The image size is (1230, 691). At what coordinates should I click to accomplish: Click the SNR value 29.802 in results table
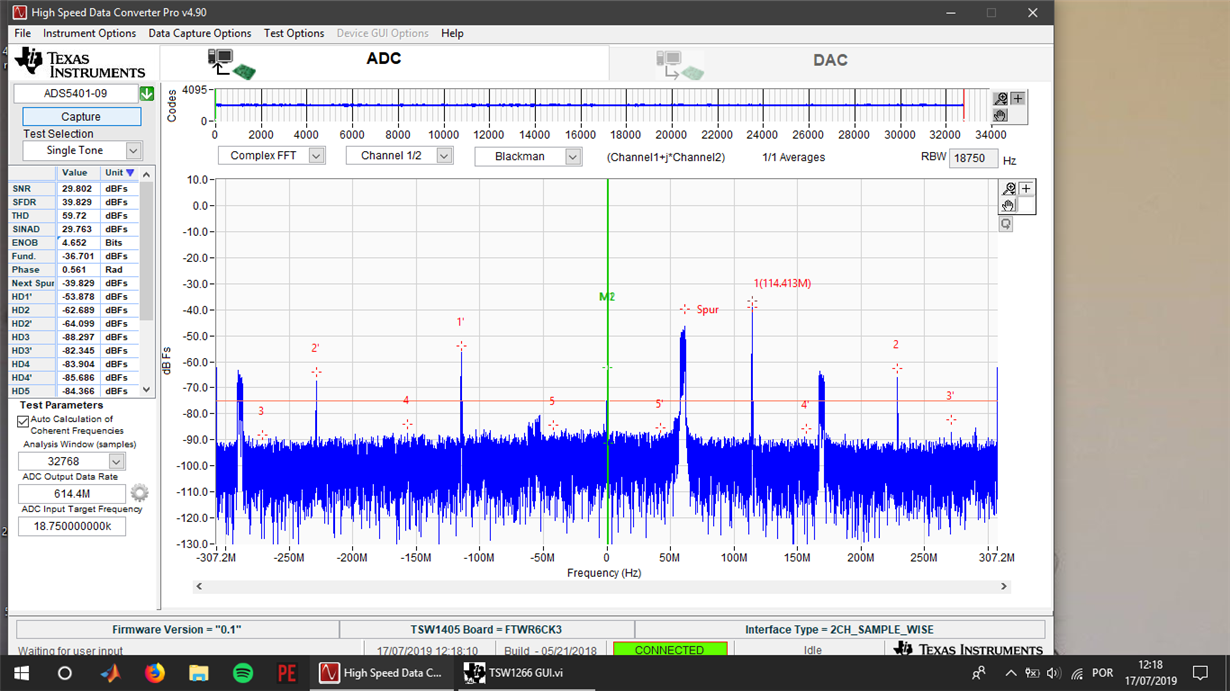[76, 188]
